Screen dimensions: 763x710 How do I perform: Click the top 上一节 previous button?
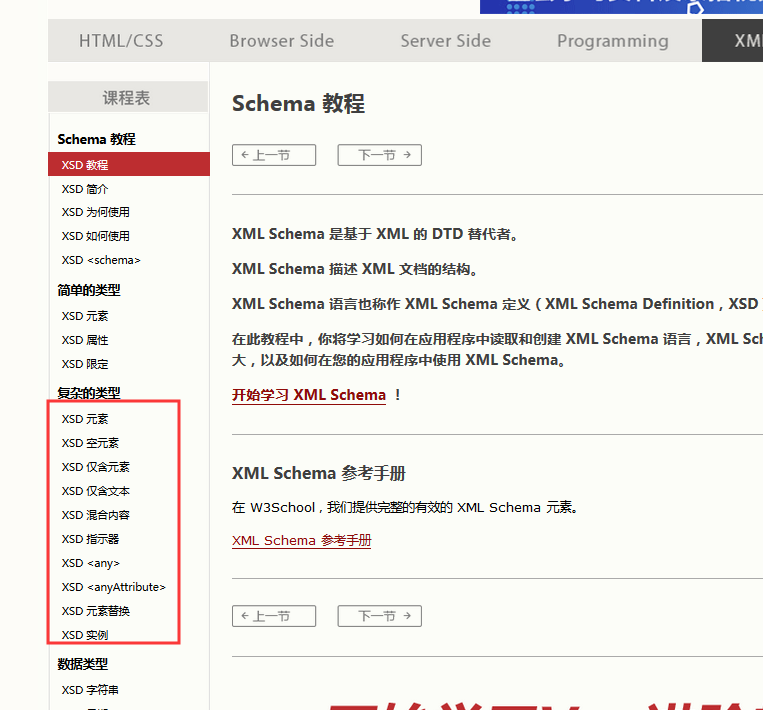[274, 155]
